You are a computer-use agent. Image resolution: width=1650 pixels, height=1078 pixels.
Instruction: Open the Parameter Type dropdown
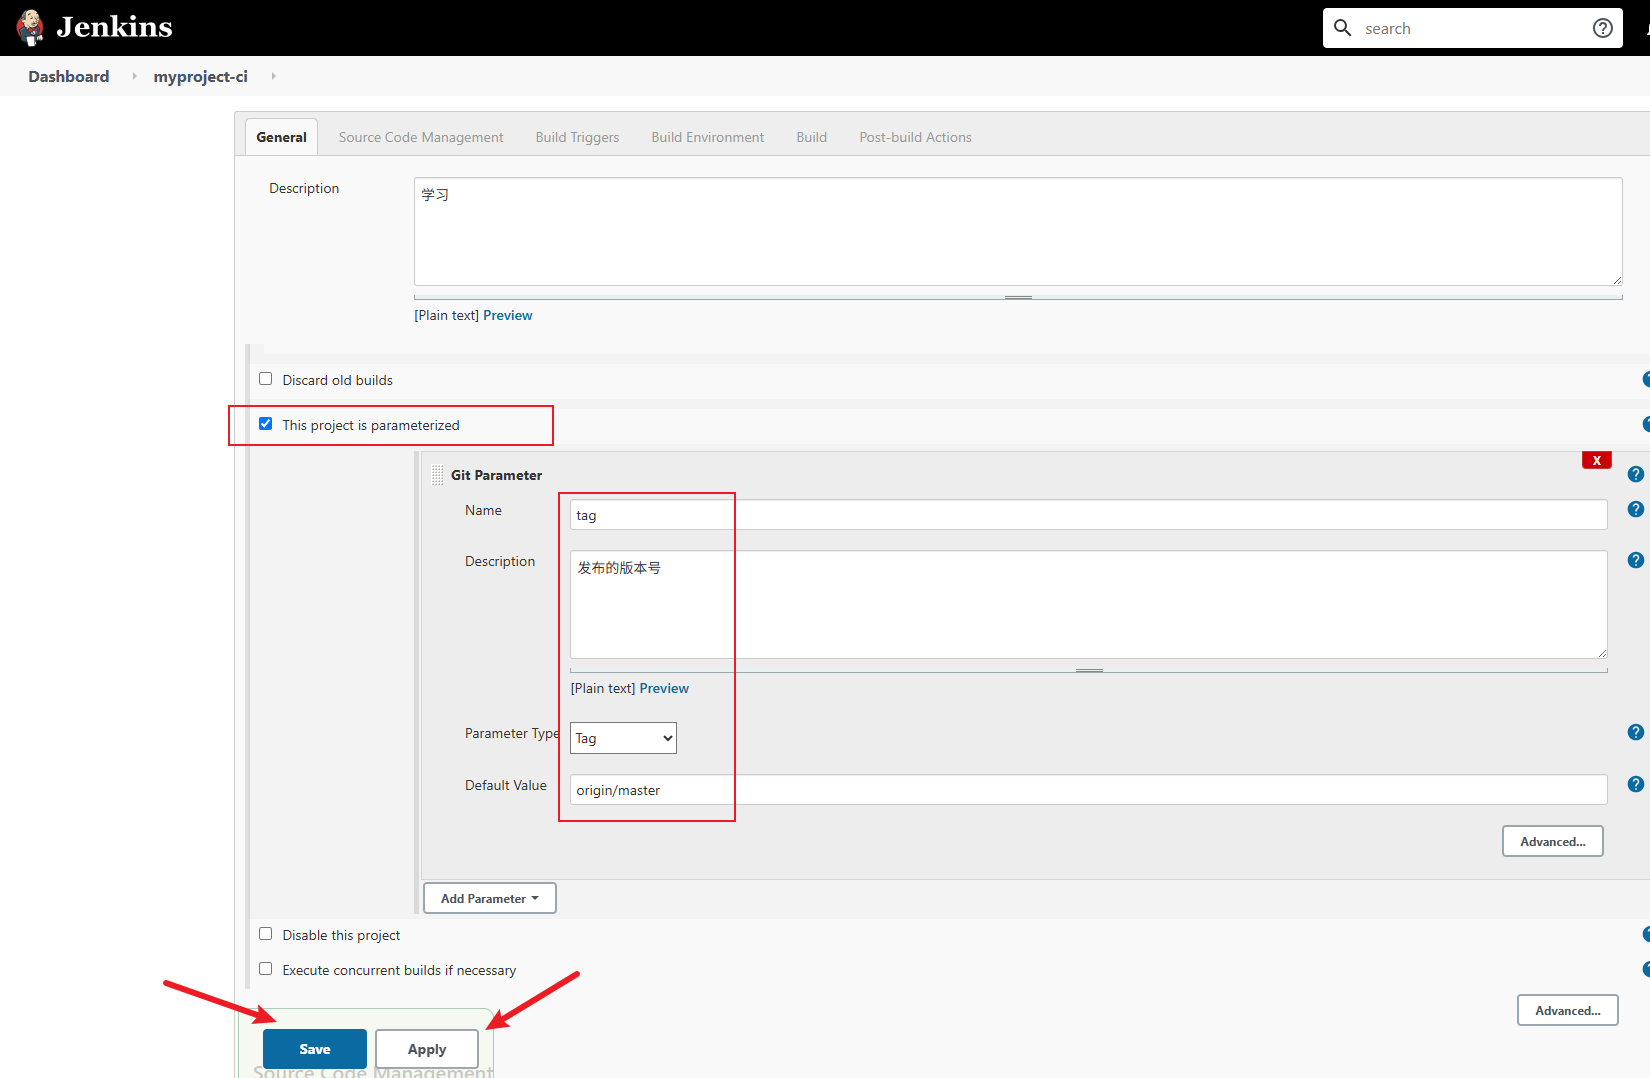(623, 738)
